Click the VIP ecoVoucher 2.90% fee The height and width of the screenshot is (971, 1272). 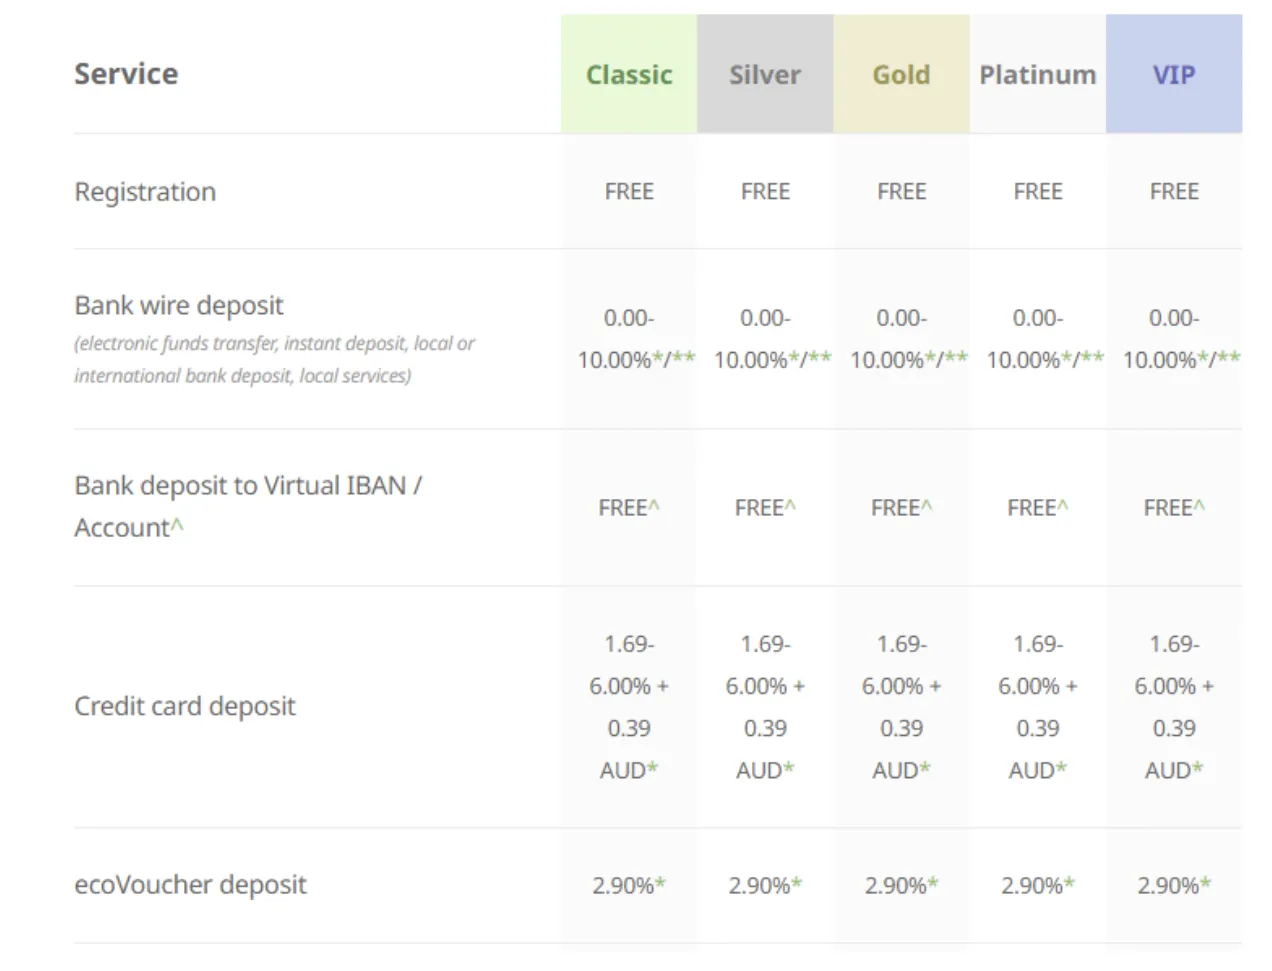1173,886
